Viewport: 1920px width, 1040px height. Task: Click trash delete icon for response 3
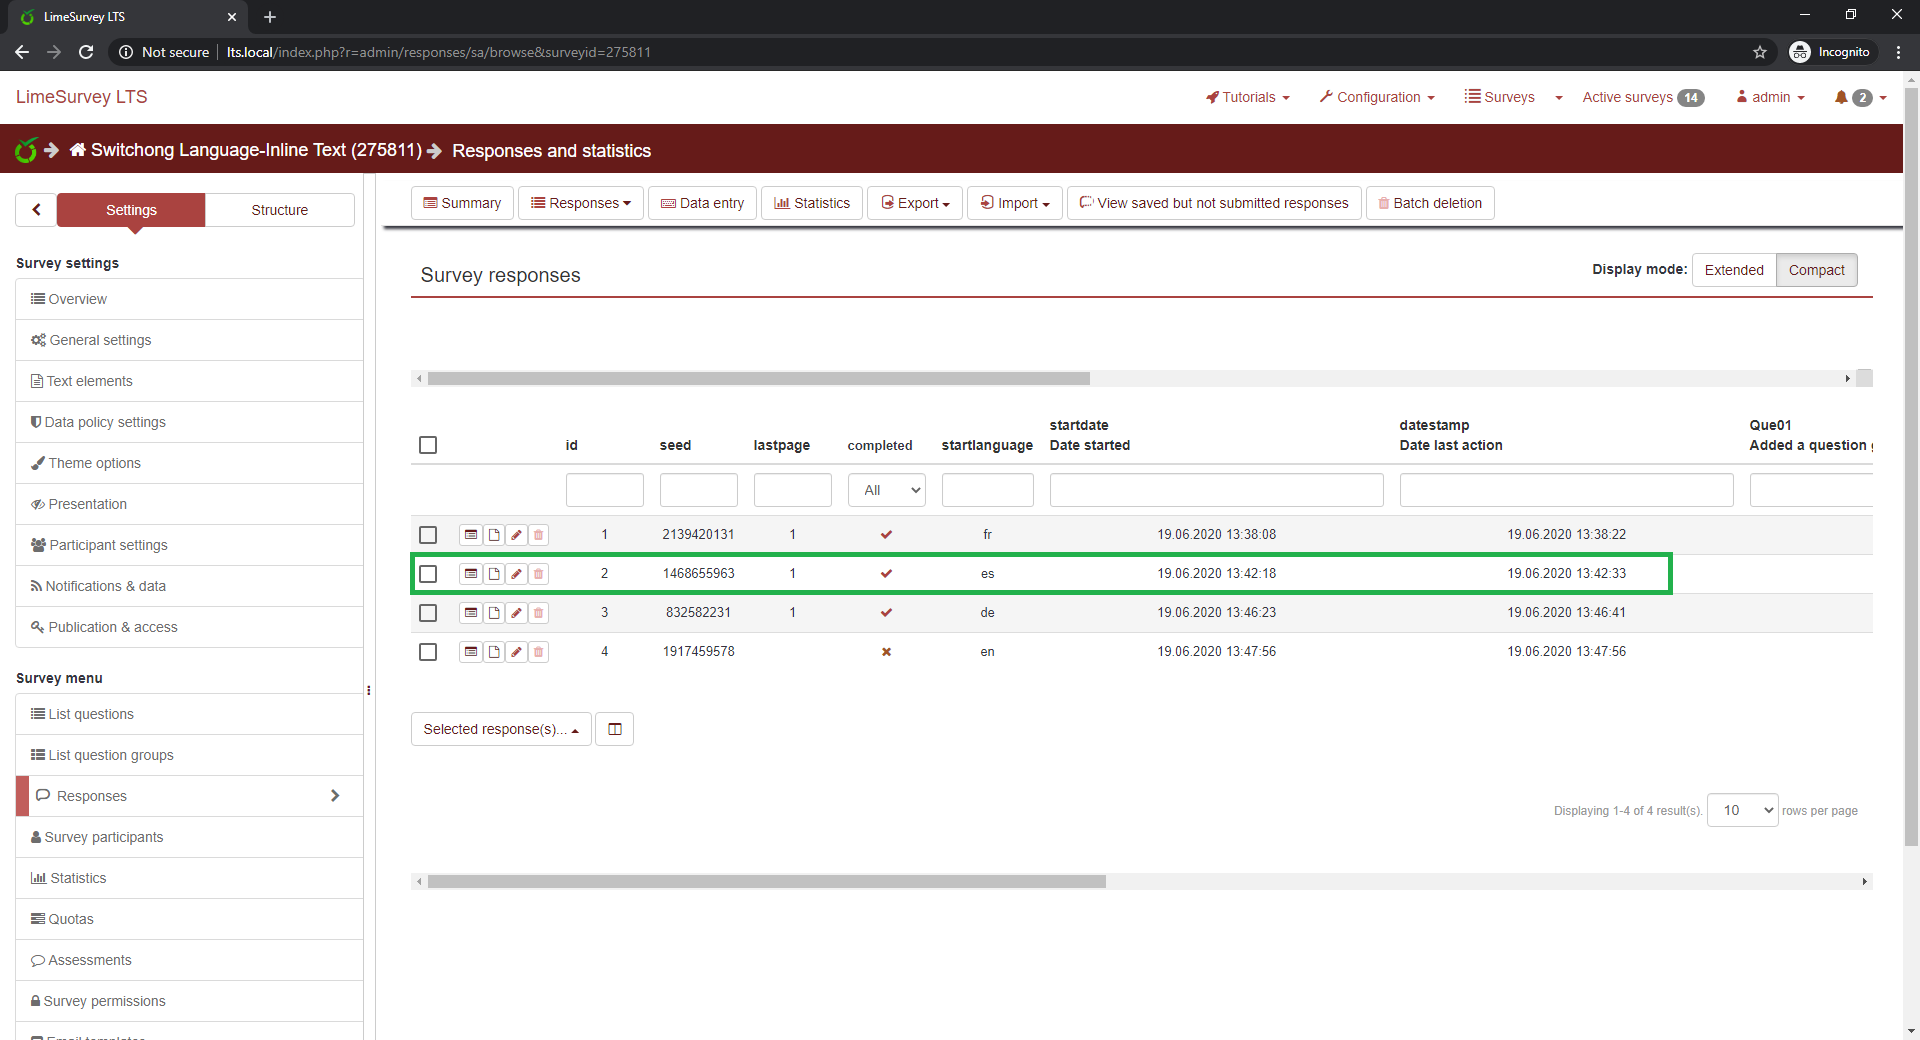pyautogui.click(x=538, y=613)
